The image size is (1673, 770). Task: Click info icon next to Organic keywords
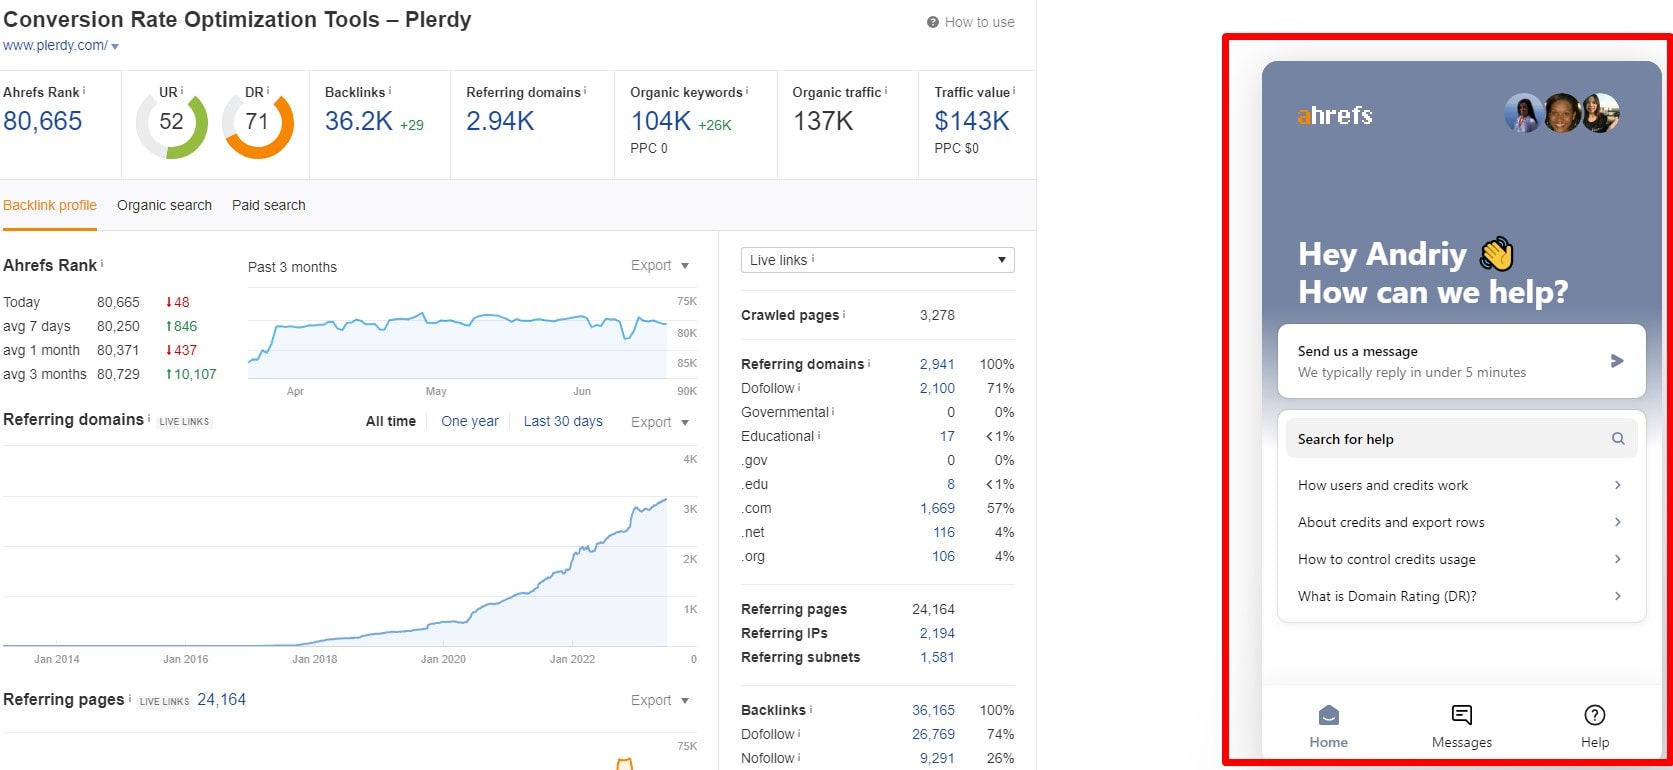click(x=748, y=90)
